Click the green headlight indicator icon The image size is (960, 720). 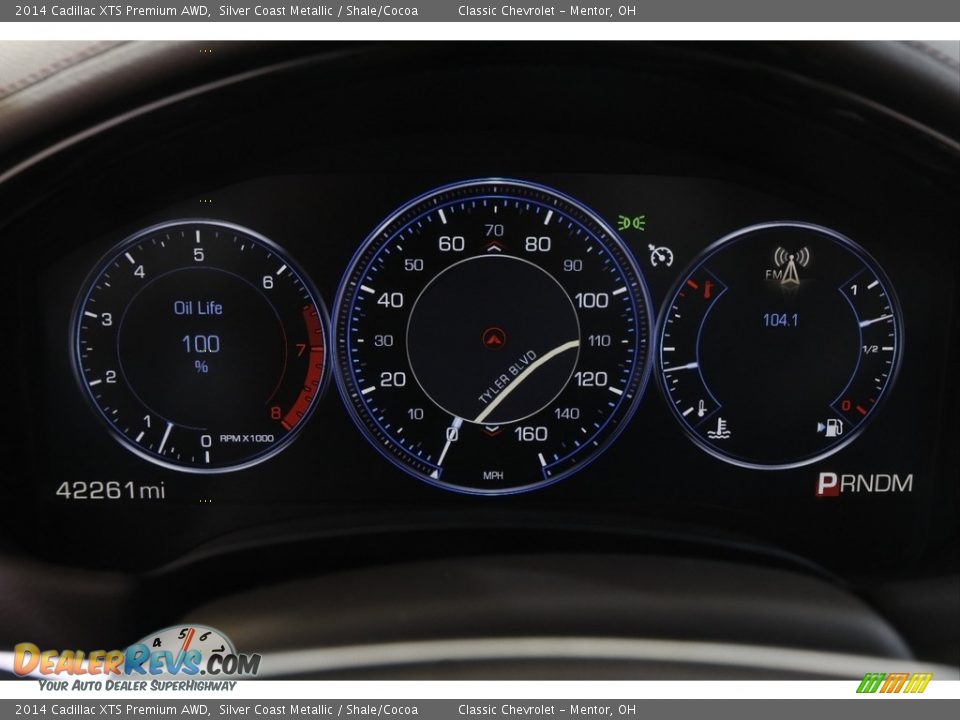point(631,223)
